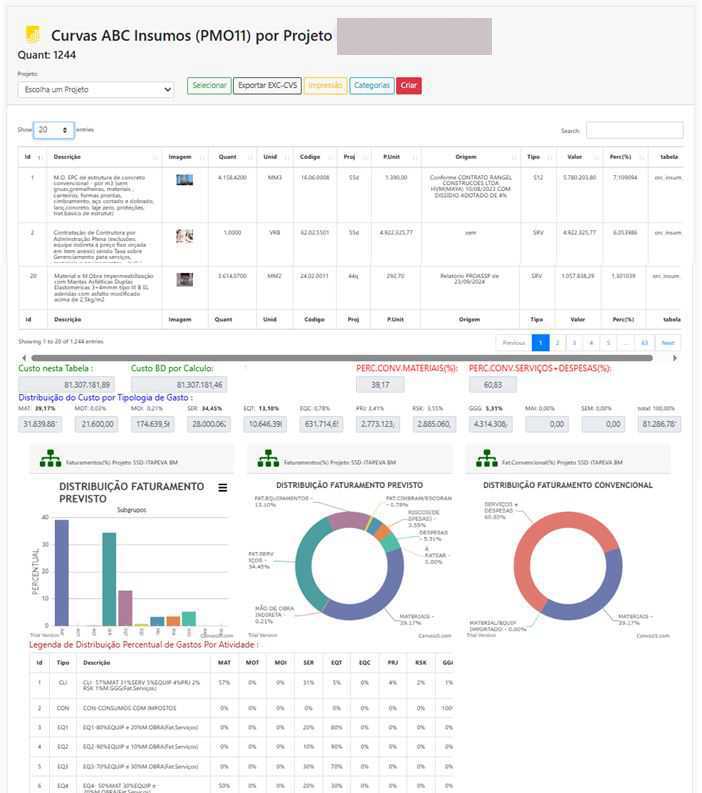Screen dimensions: 702x793
Task: Click org-chart icon above middle donut chart
Action: (267, 459)
